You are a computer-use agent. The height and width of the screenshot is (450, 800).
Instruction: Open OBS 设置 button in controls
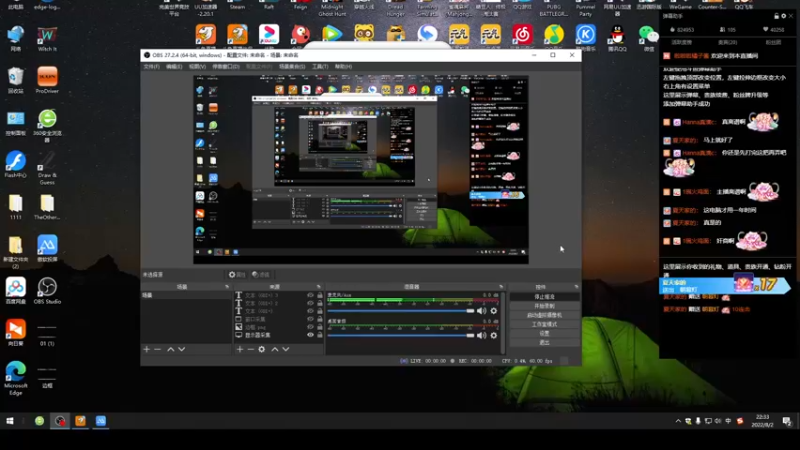(x=544, y=333)
